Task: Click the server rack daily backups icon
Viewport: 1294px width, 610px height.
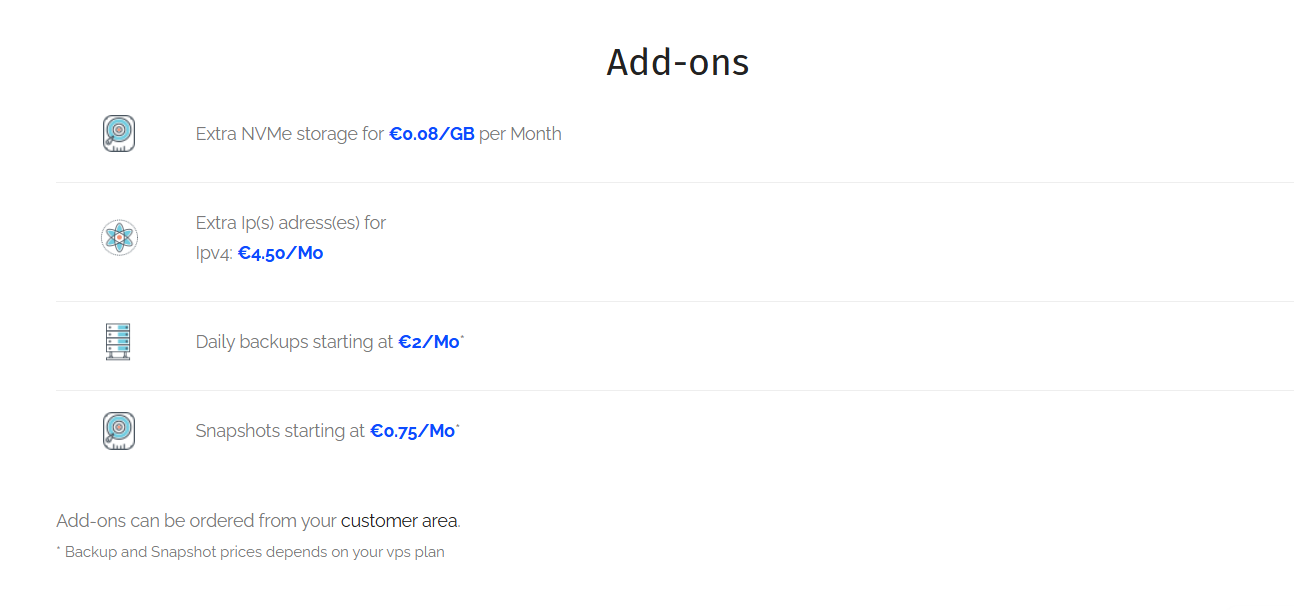Action: 118,342
